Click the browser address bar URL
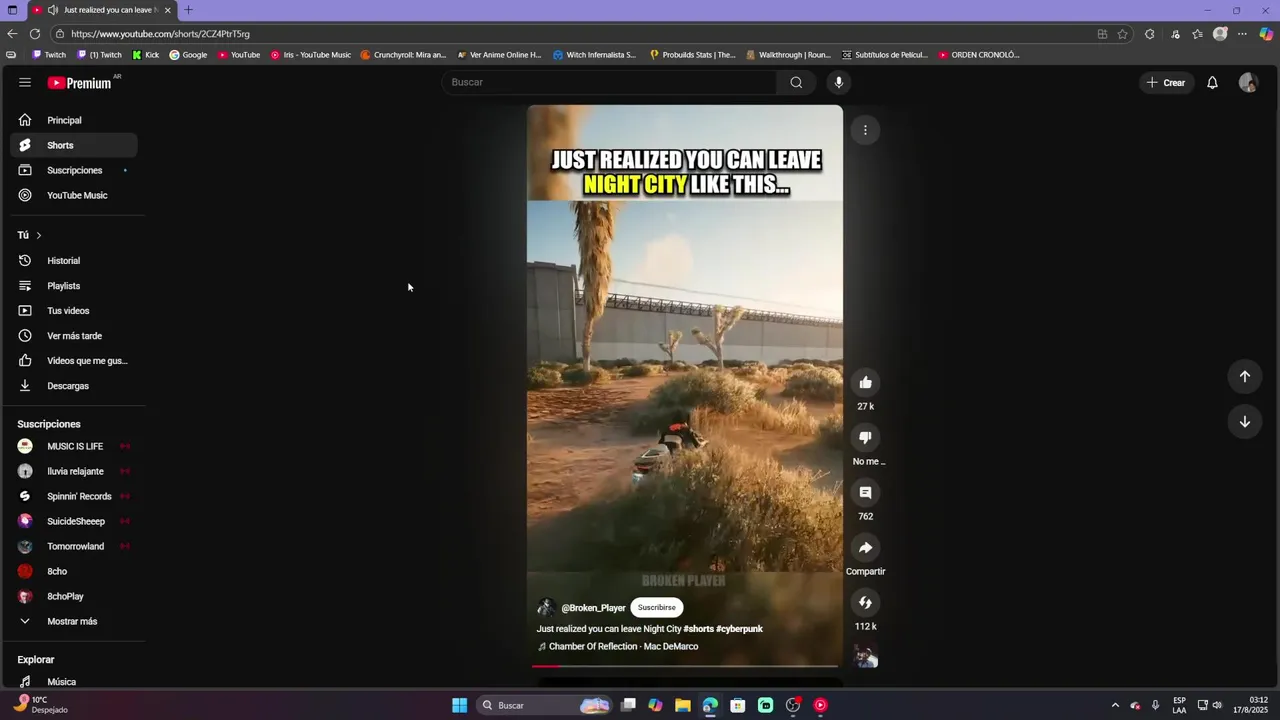1280x720 pixels. click(x=160, y=34)
